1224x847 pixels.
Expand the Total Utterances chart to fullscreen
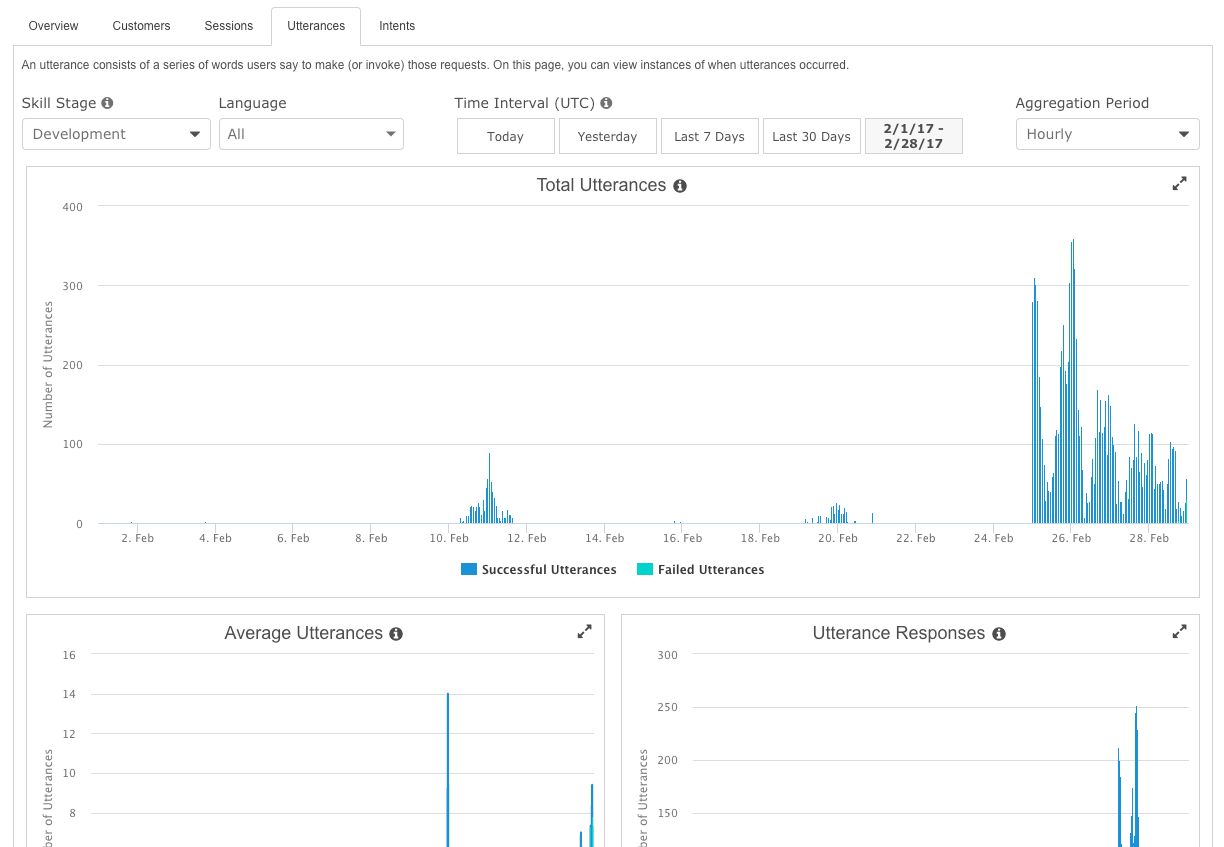[x=1179, y=184]
